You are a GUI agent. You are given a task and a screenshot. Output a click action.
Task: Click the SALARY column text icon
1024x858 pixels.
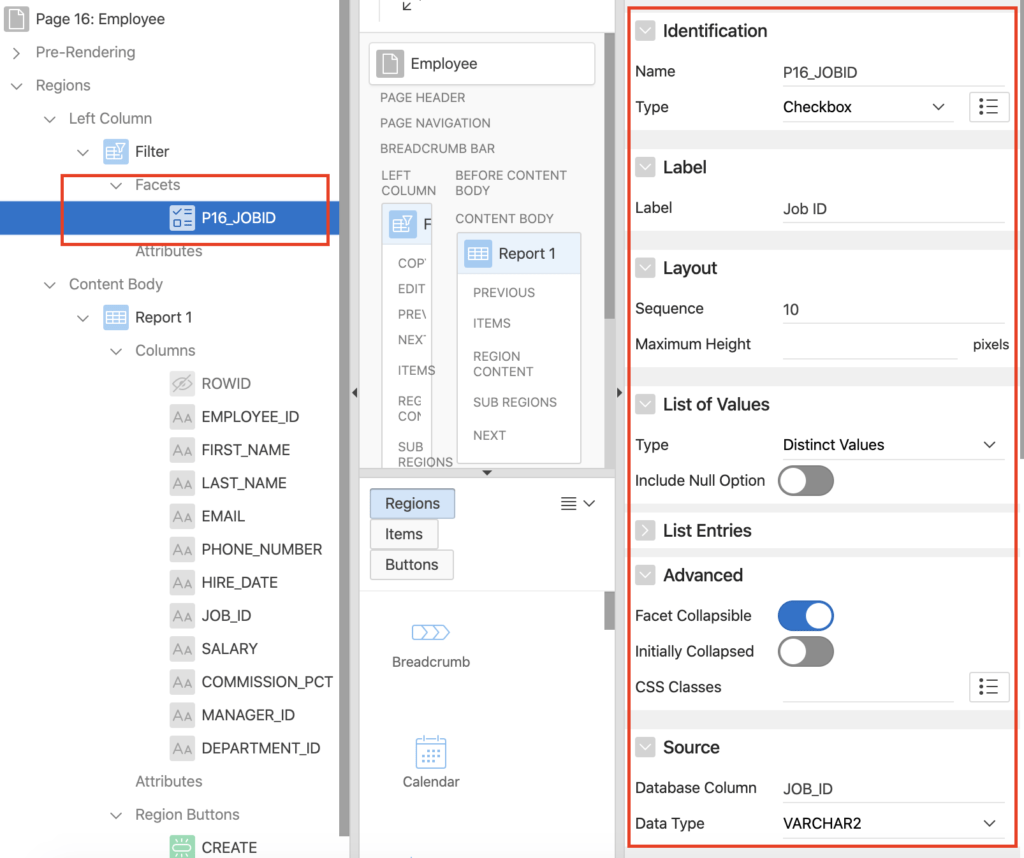click(182, 649)
